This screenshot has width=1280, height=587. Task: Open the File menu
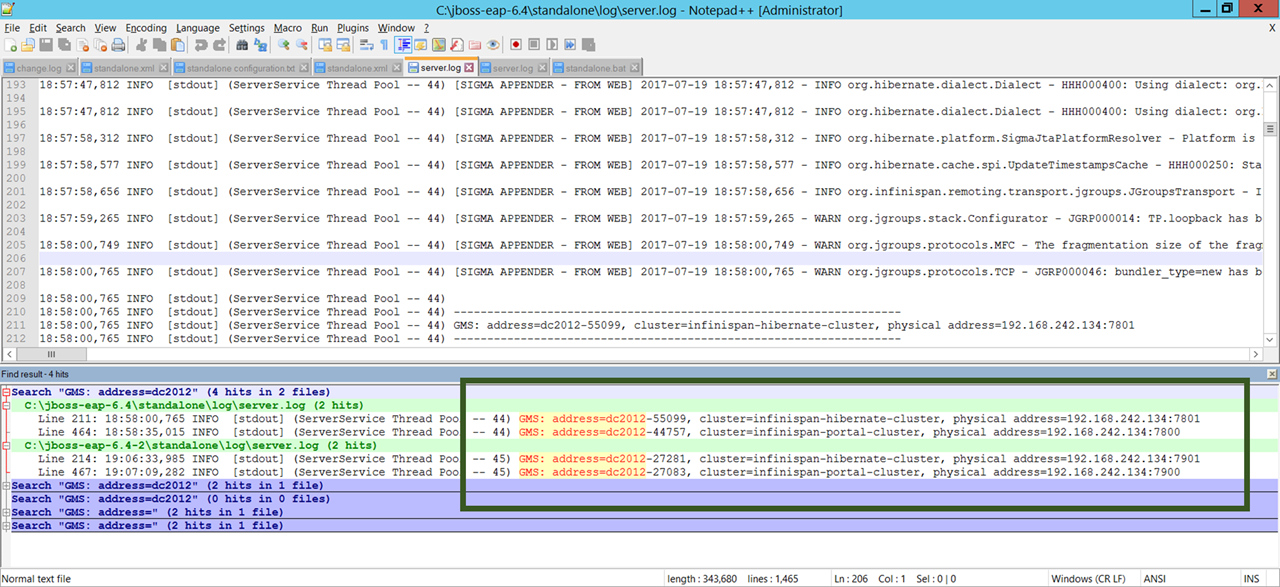(12, 28)
